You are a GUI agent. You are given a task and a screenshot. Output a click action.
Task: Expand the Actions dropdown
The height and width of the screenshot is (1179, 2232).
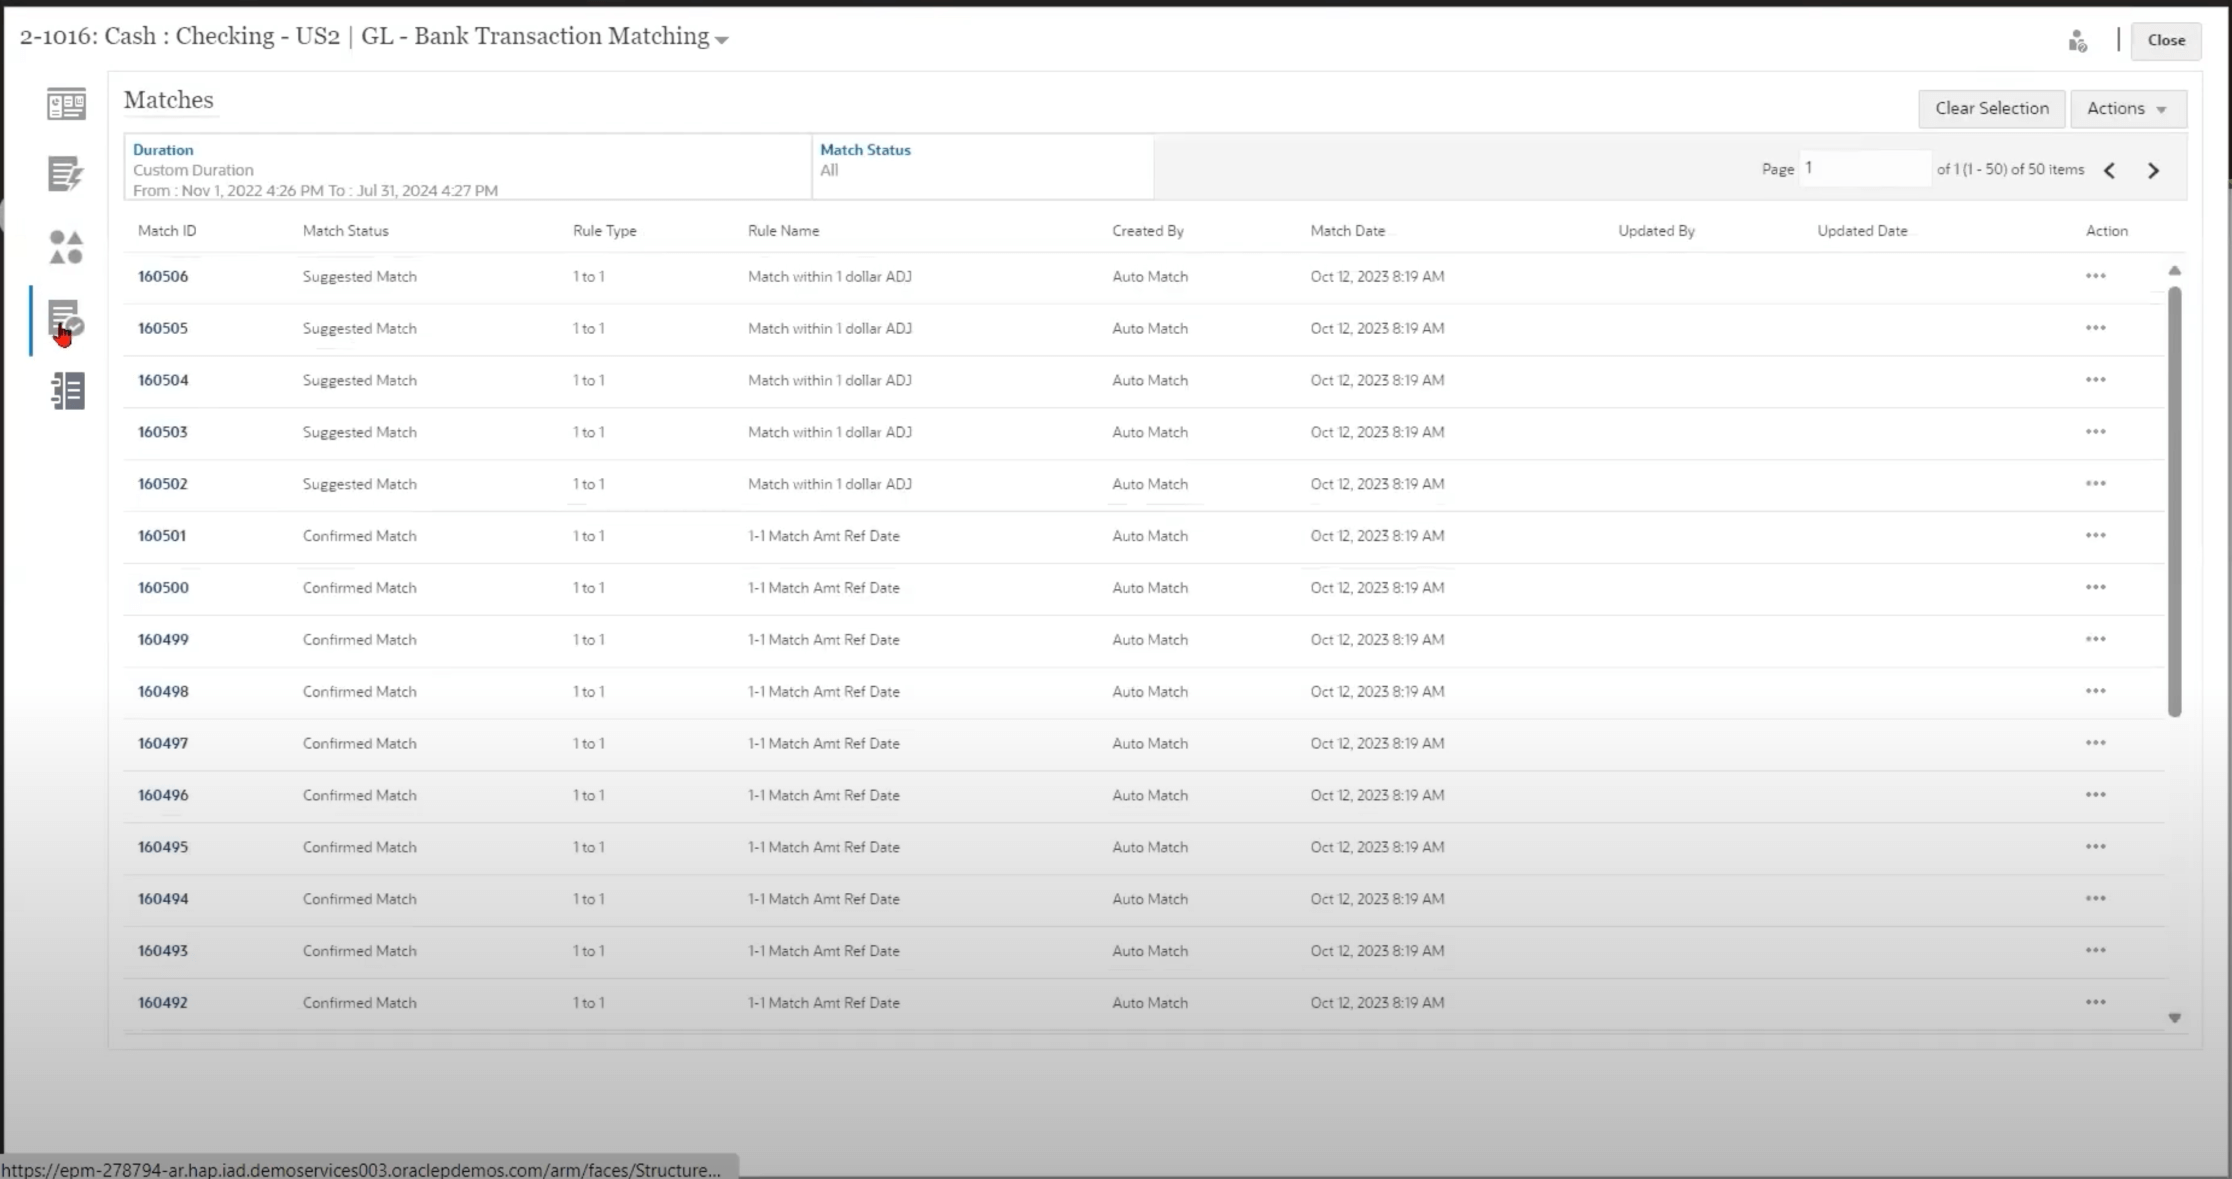(2127, 108)
